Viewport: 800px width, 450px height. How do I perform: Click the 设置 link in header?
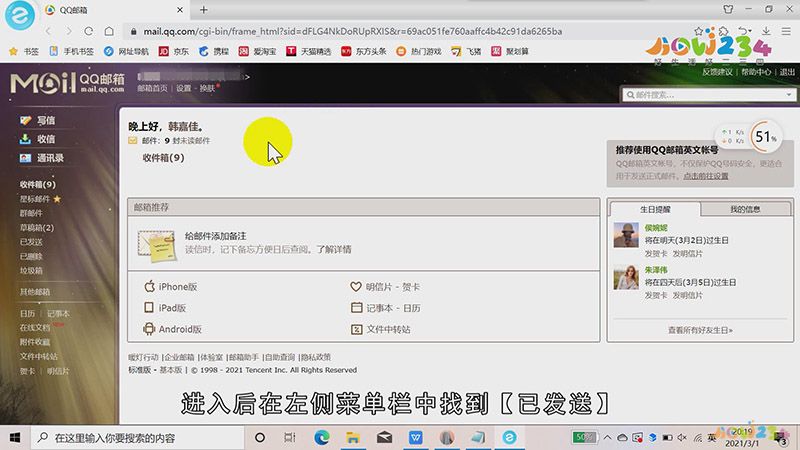[x=184, y=88]
